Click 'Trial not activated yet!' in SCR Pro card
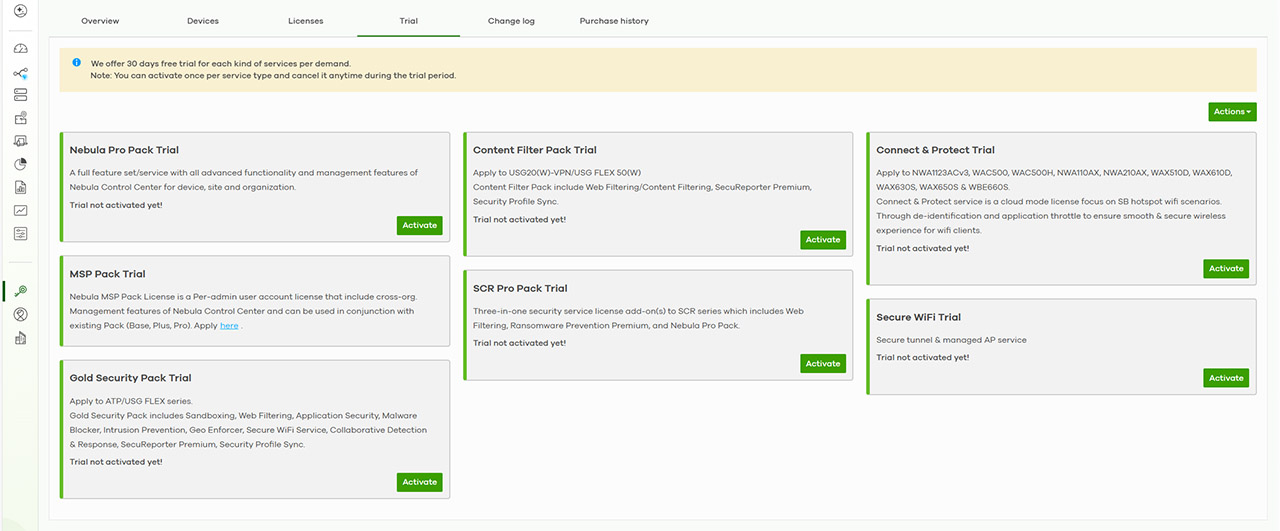 (519, 343)
